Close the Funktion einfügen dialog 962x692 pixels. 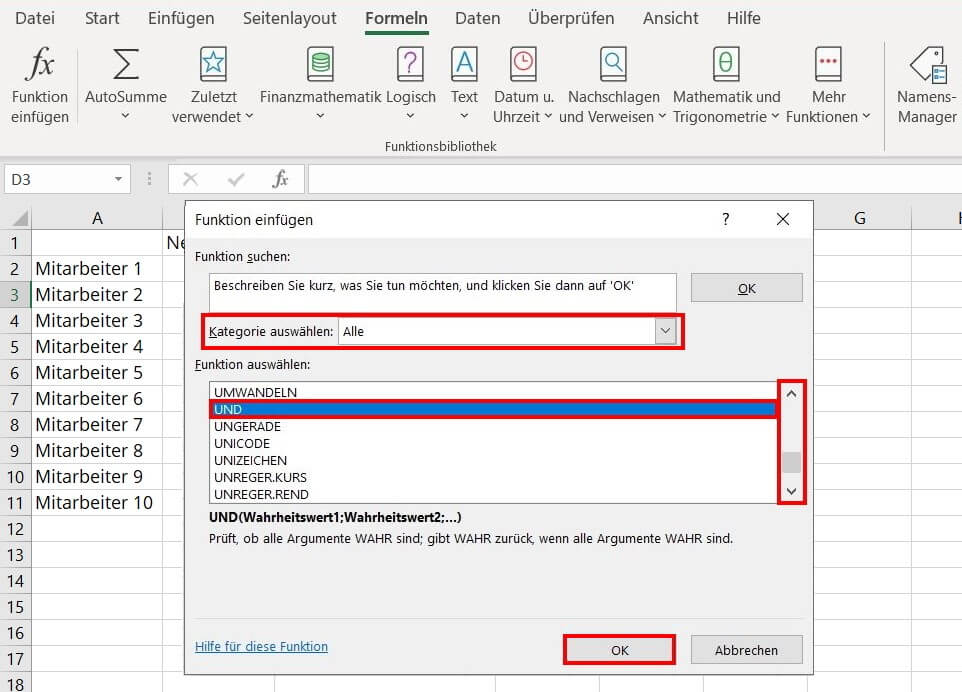(783, 219)
